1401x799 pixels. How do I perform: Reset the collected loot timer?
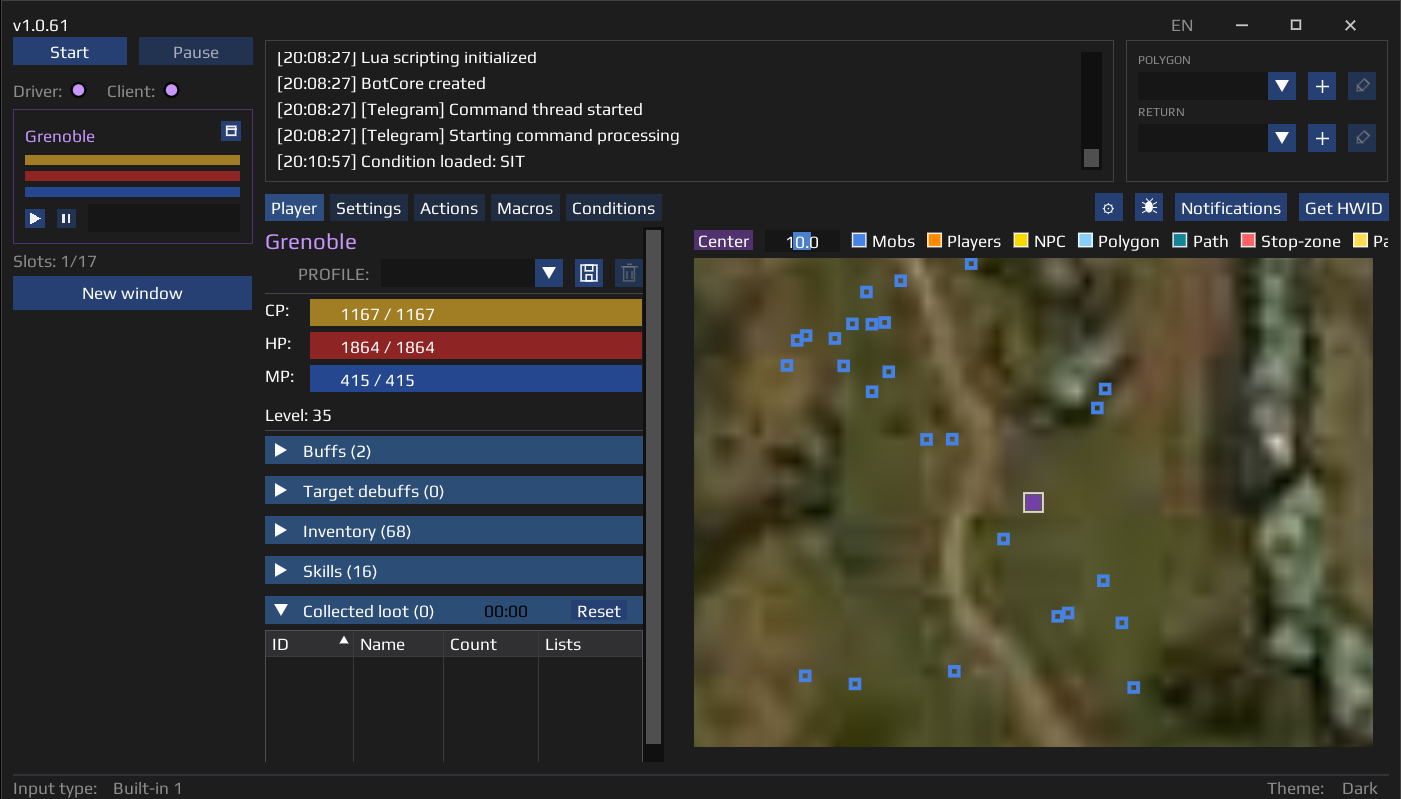tap(599, 611)
